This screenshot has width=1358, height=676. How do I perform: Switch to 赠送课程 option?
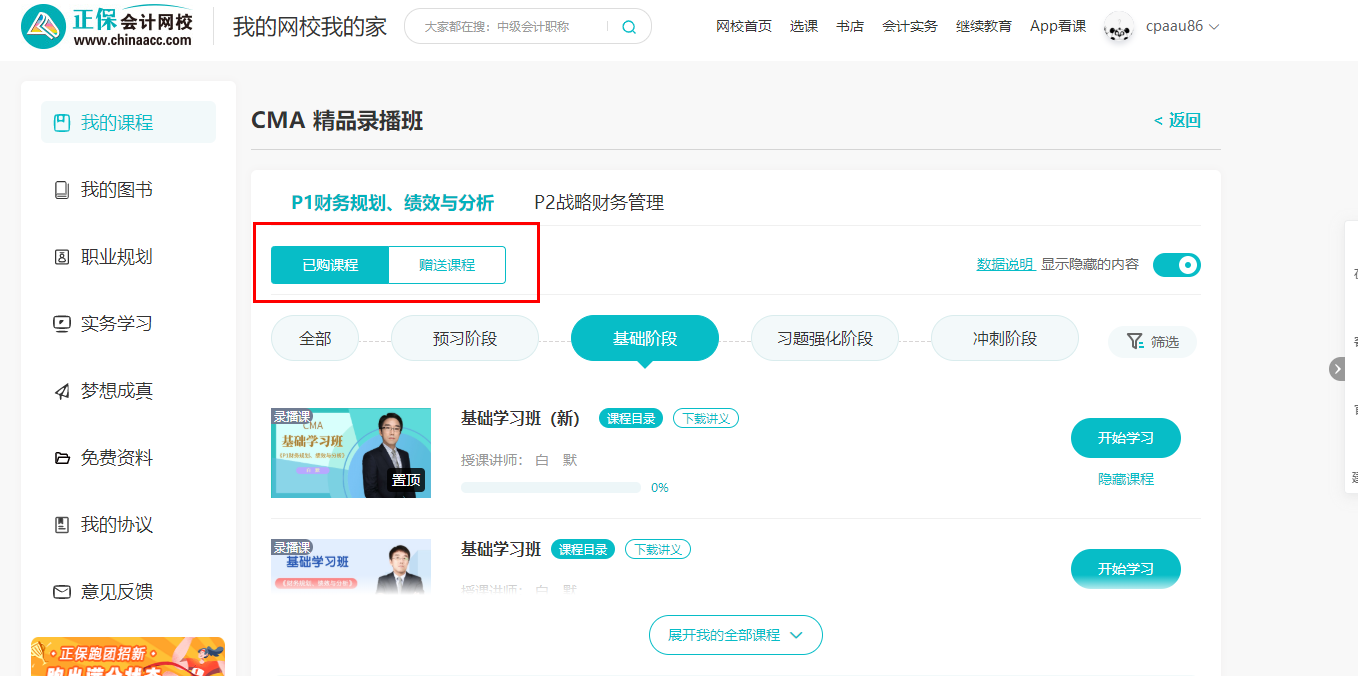click(x=447, y=265)
